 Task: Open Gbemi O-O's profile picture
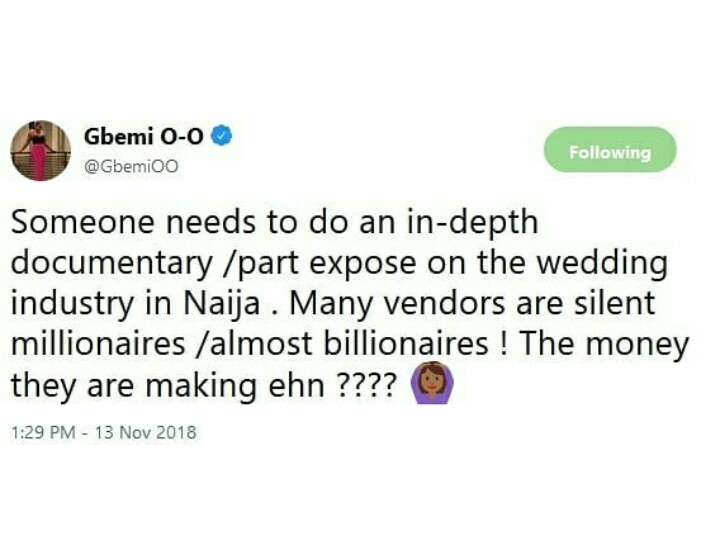41,151
